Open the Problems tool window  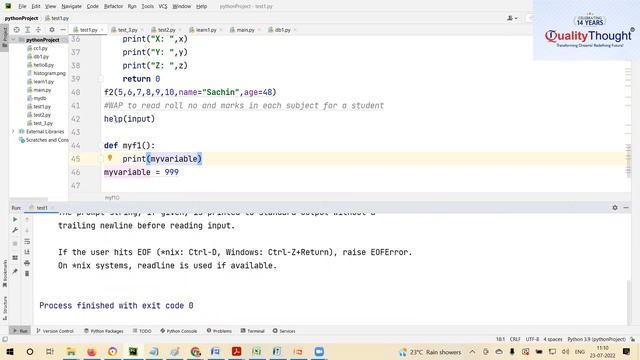click(219, 331)
